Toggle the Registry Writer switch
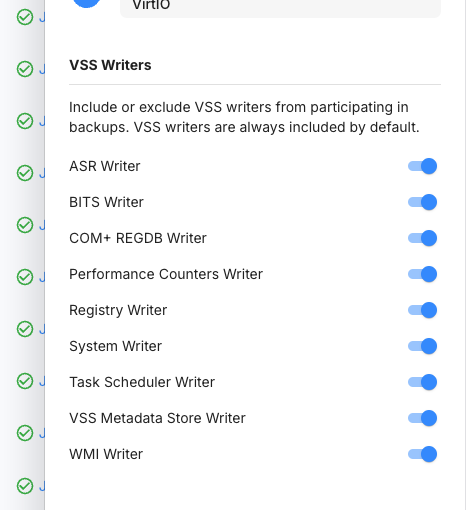466x510 pixels. [422, 310]
